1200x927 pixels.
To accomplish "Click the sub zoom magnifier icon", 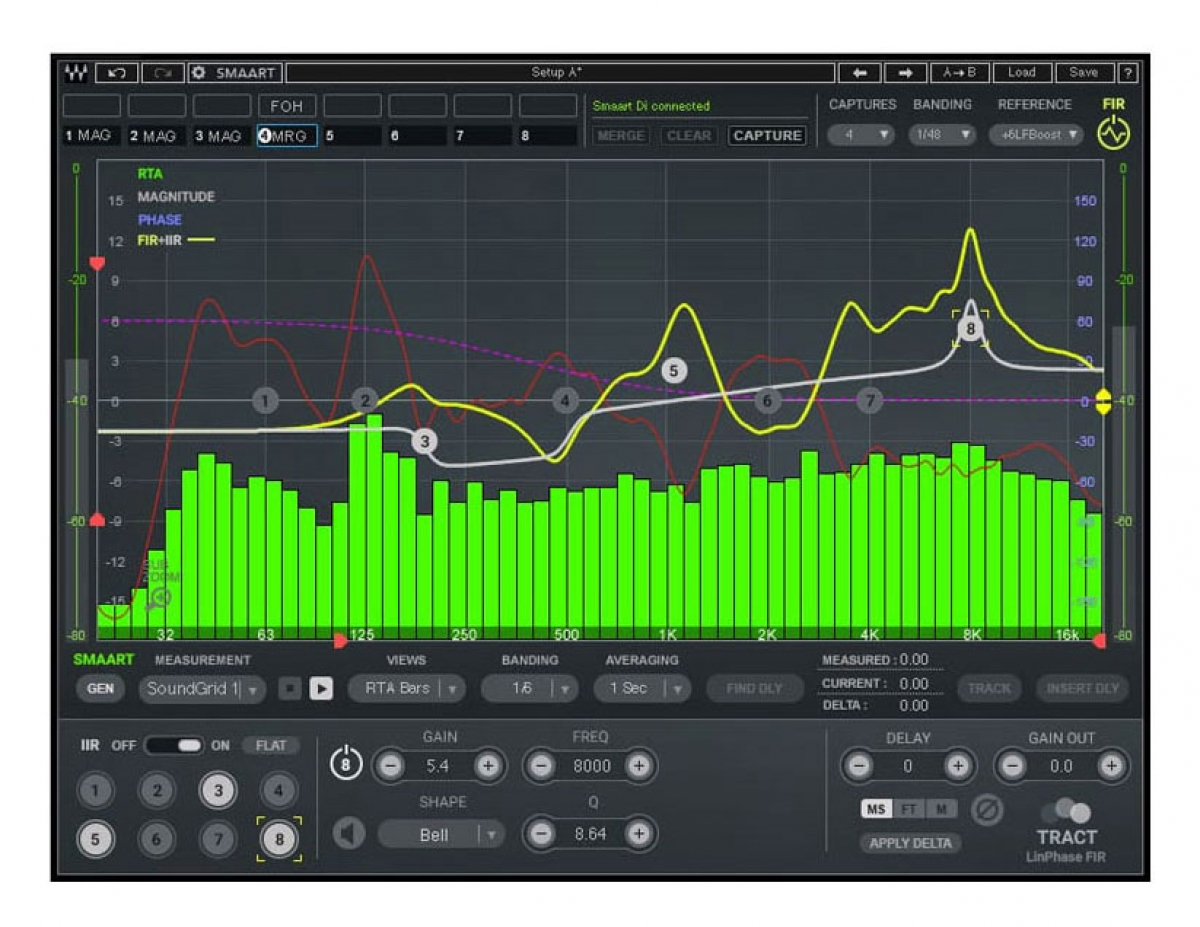I will [159, 598].
